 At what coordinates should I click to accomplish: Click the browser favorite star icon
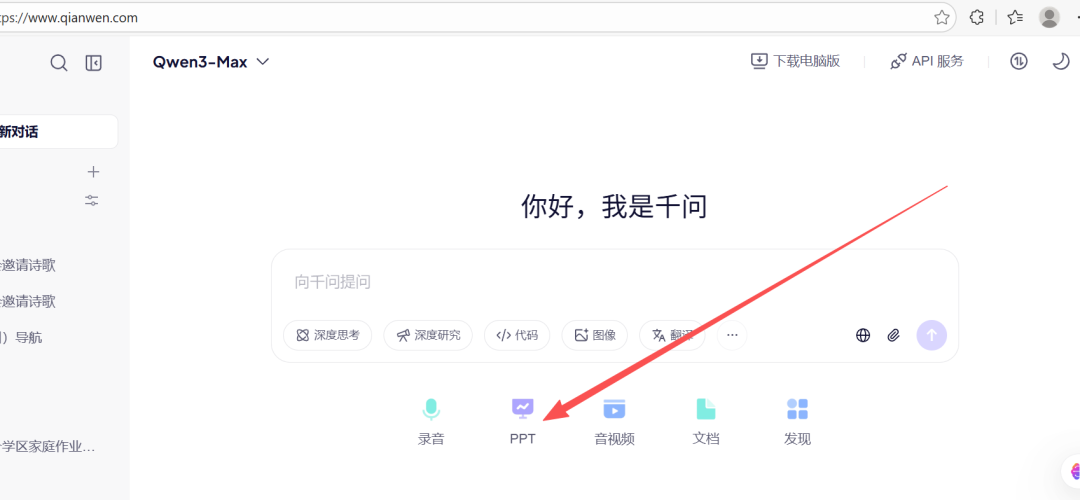point(942,18)
